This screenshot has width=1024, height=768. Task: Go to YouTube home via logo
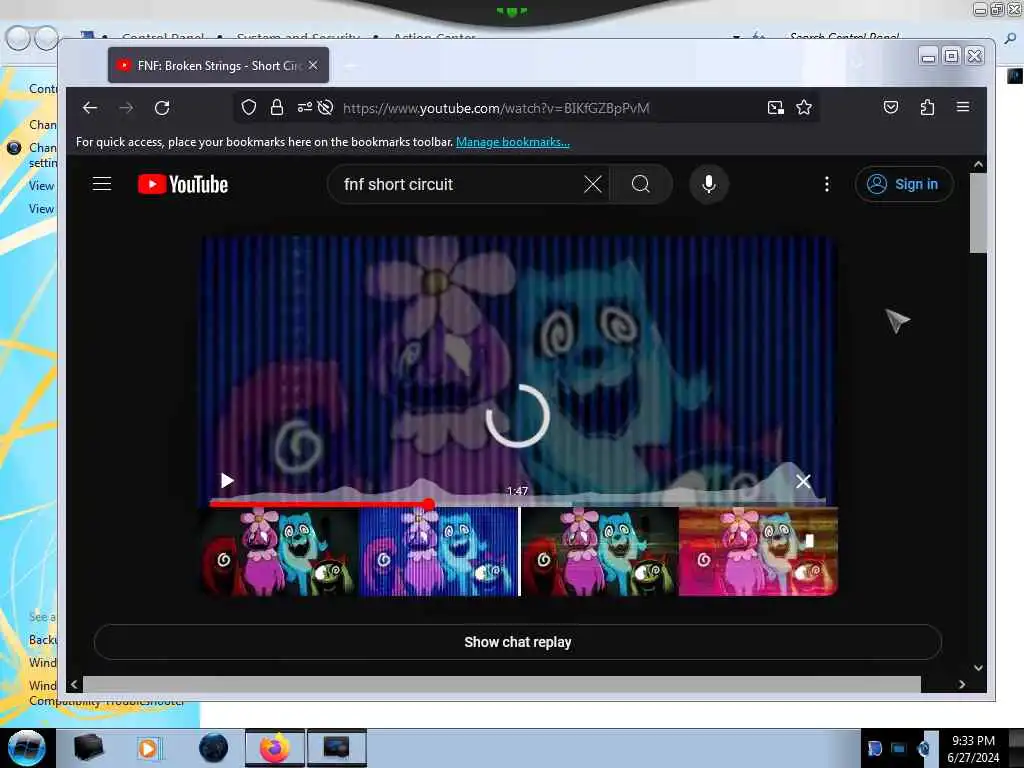[x=183, y=184]
